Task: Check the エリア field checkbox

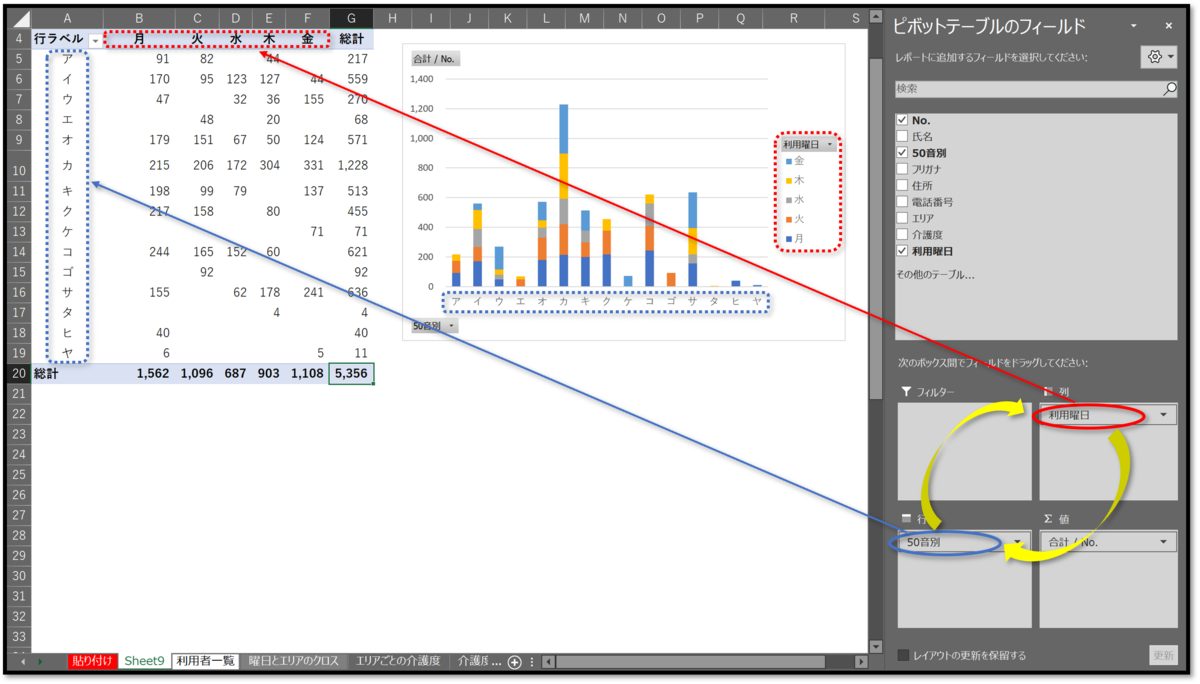Action: pyautogui.click(x=903, y=218)
